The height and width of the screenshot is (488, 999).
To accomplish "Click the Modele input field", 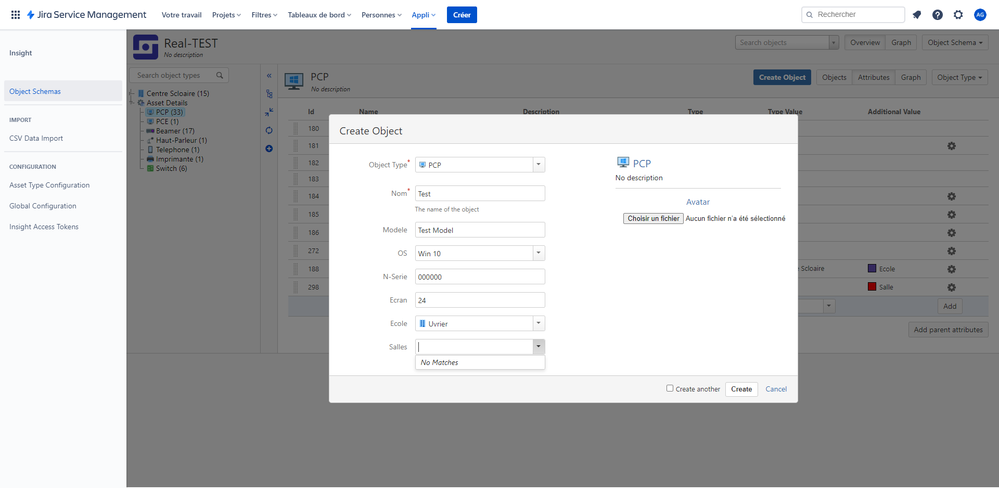I will 480,229.
